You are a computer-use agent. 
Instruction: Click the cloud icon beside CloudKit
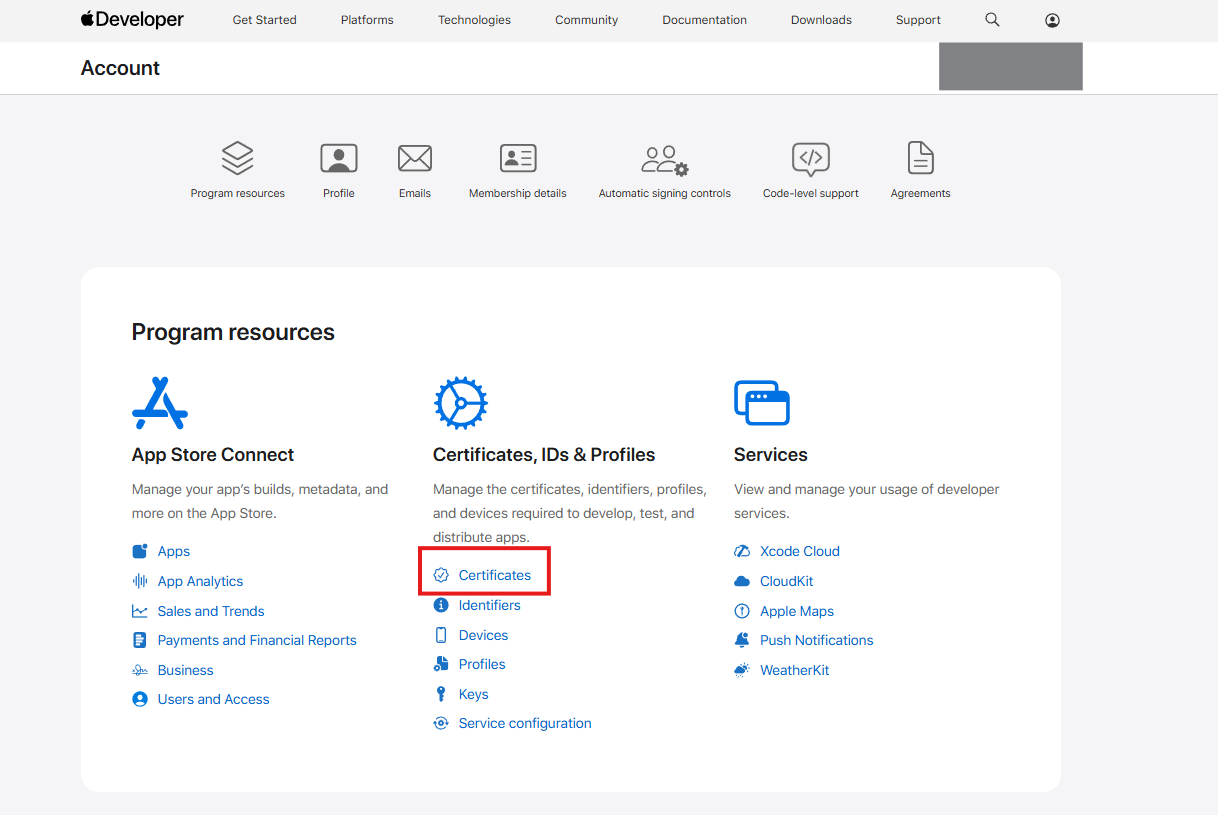coord(742,581)
